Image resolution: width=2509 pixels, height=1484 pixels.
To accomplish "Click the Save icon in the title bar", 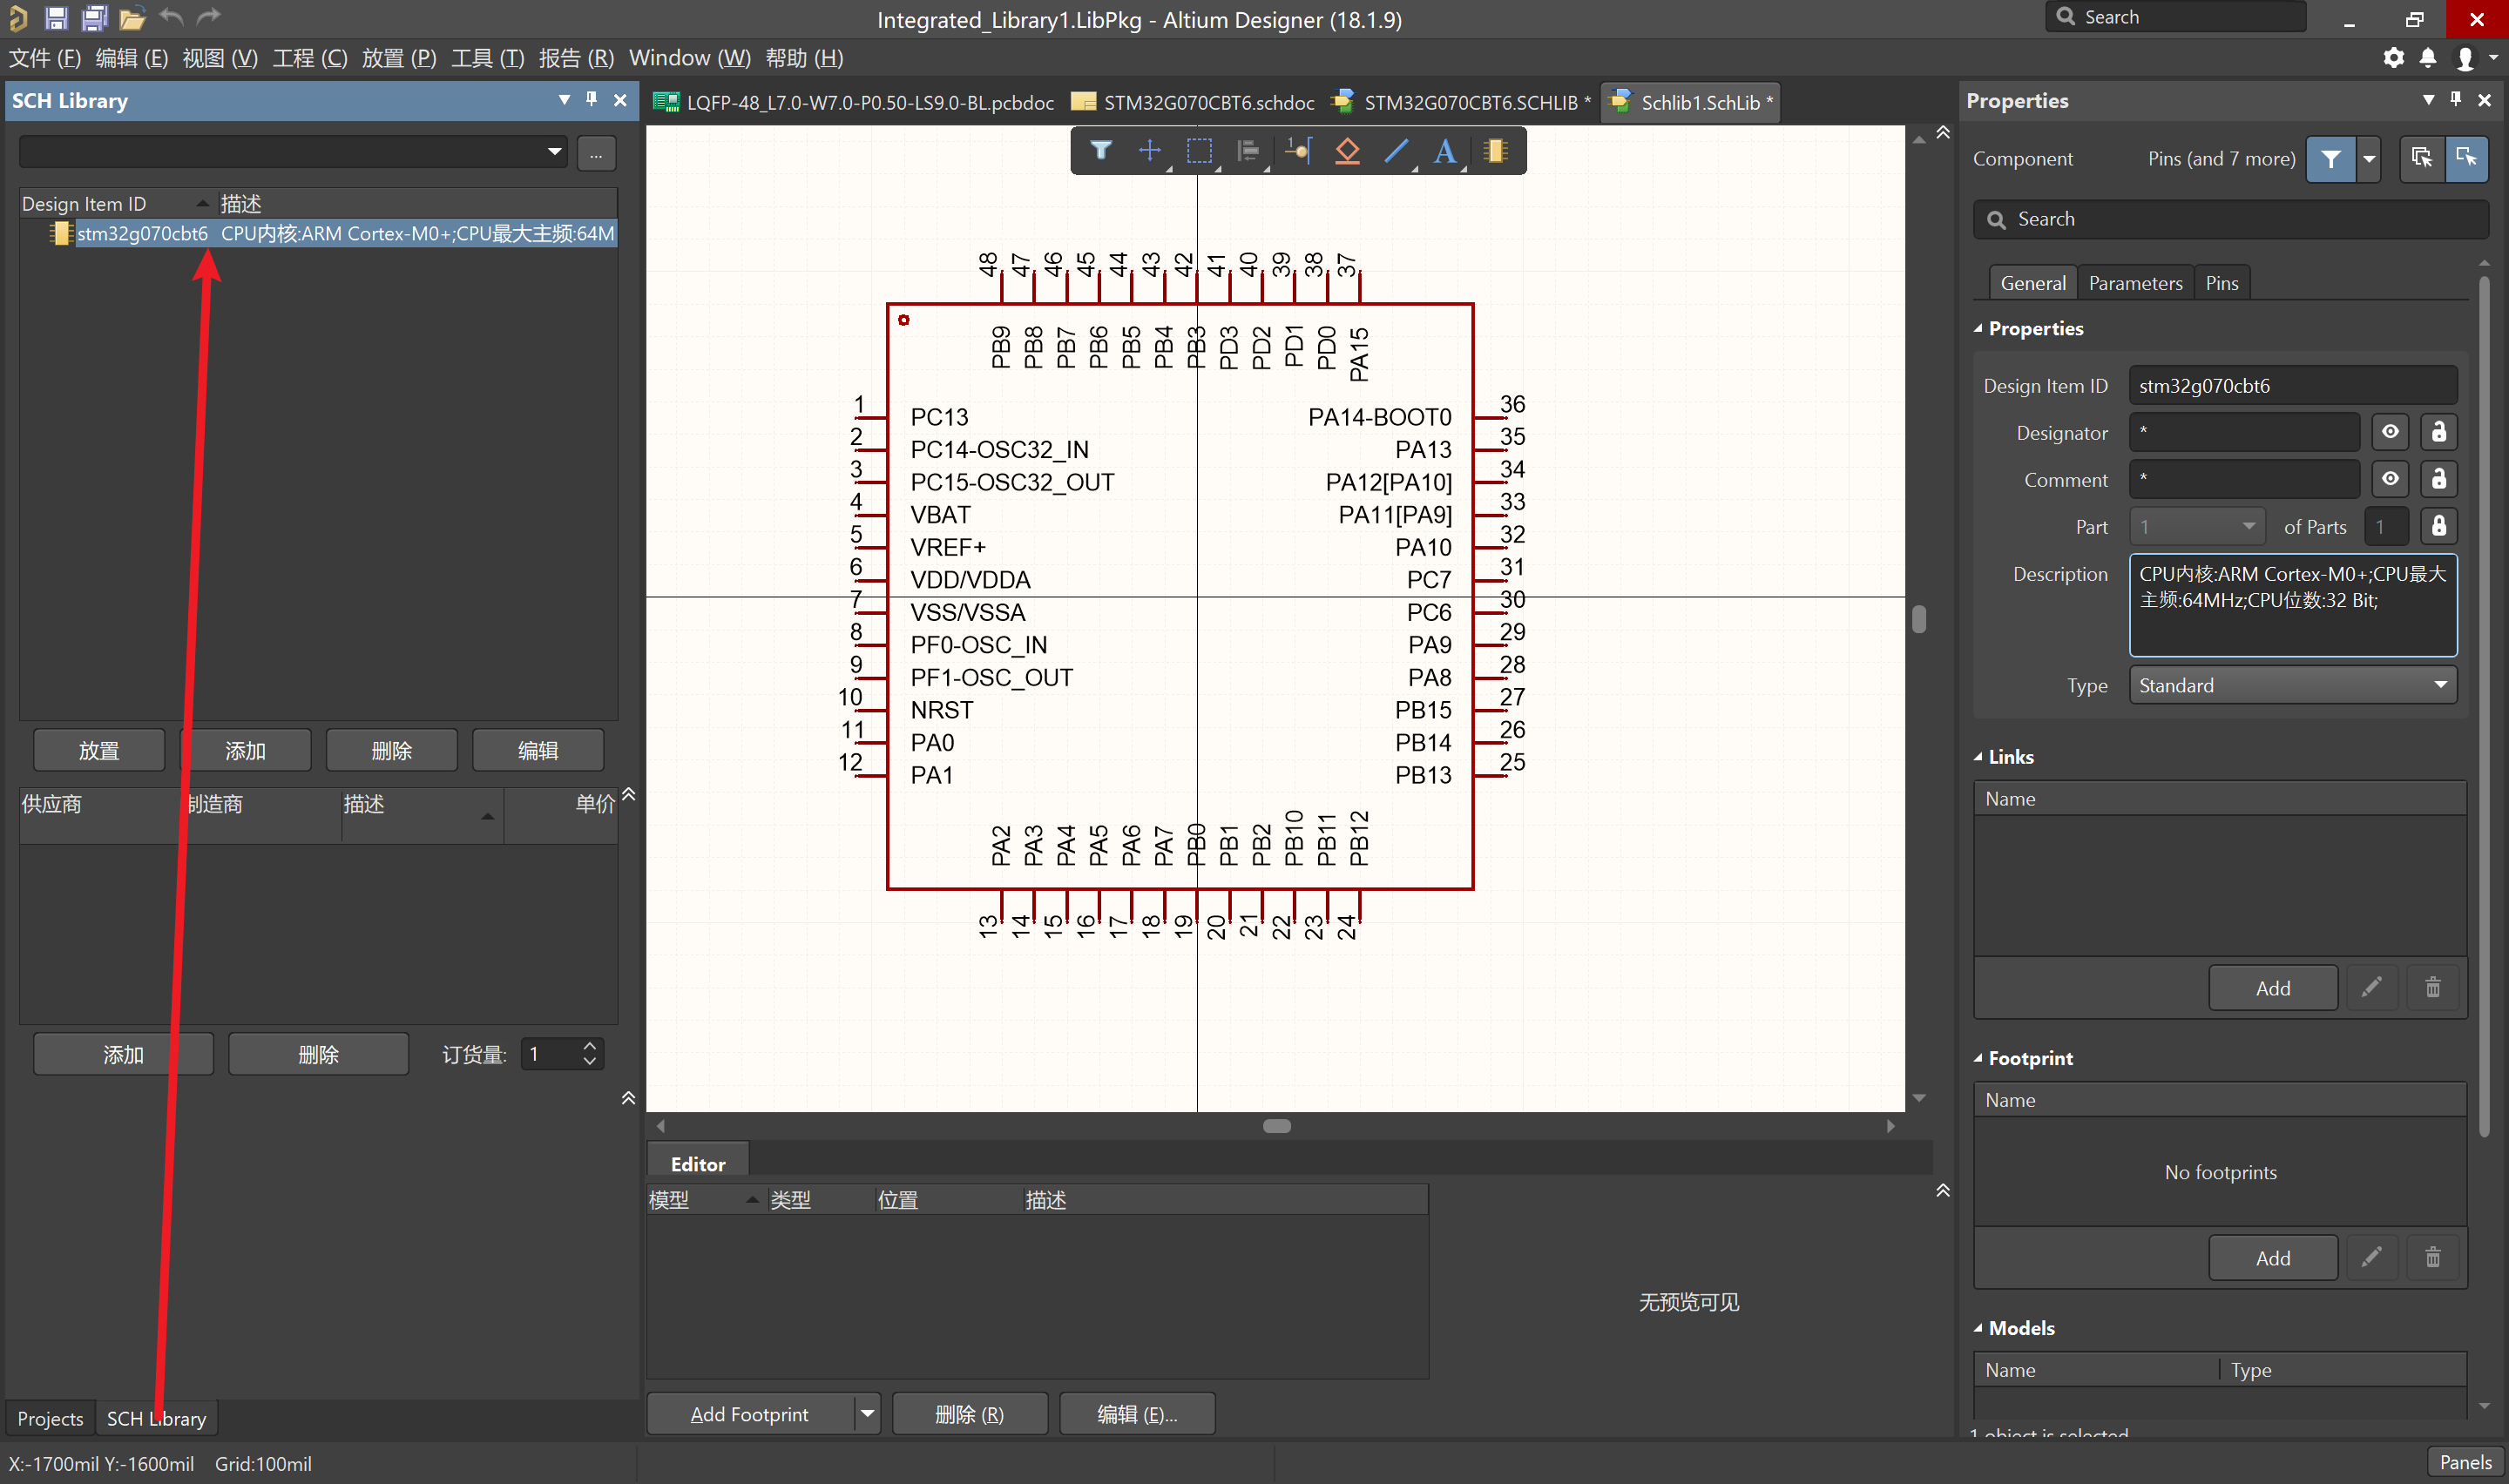I will (x=56, y=18).
